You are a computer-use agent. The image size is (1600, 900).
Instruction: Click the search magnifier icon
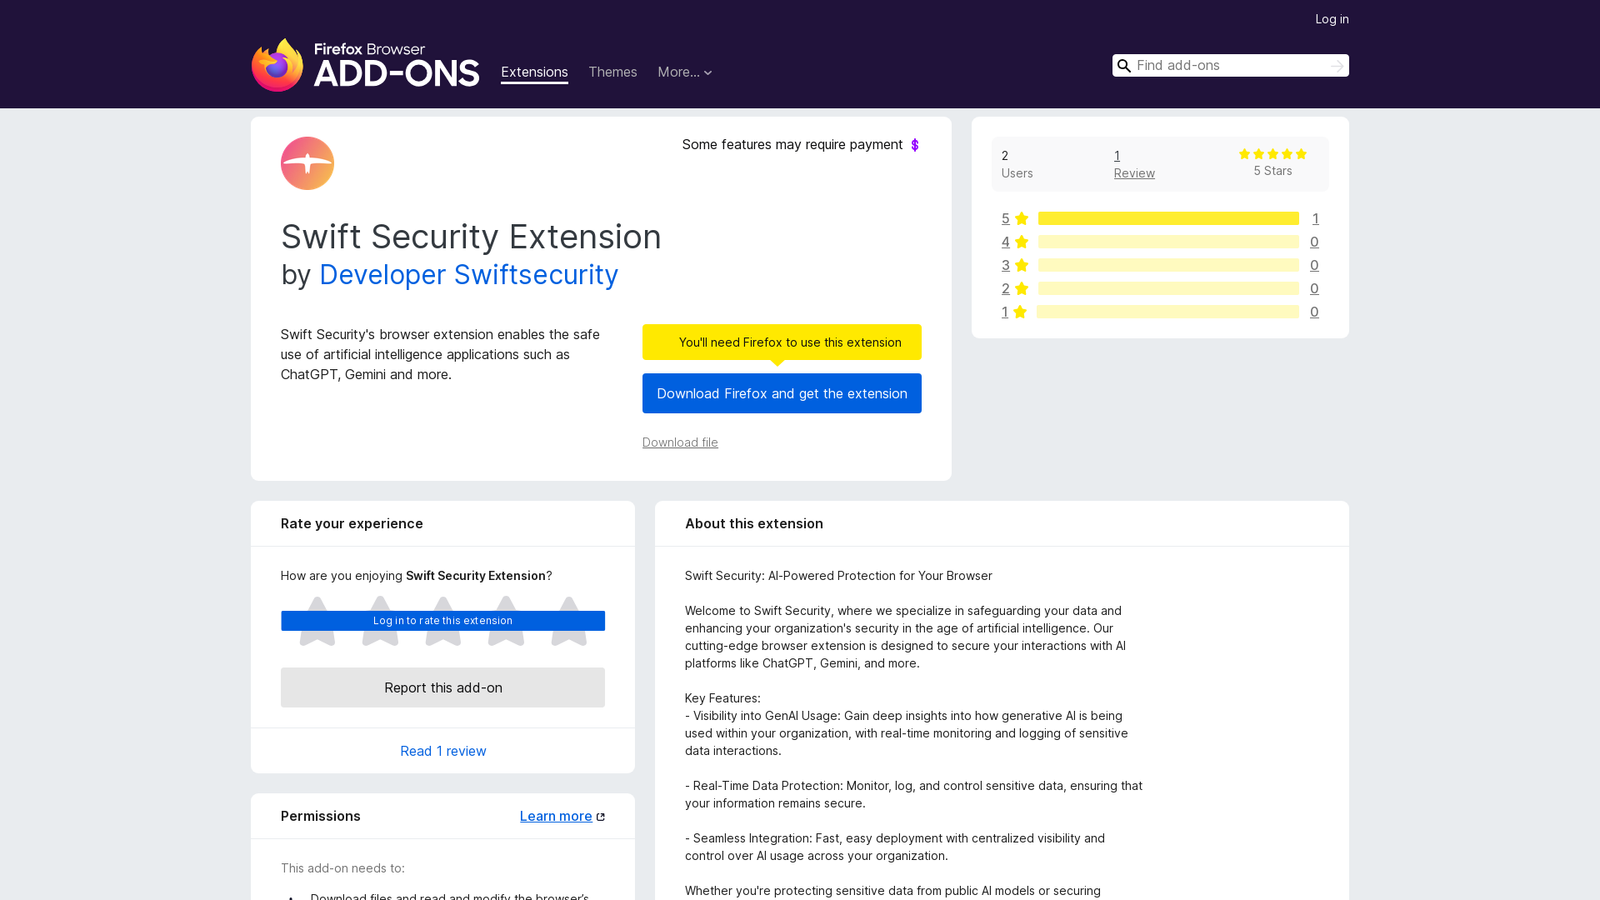pyautogui.click(x=1124, y=66)
